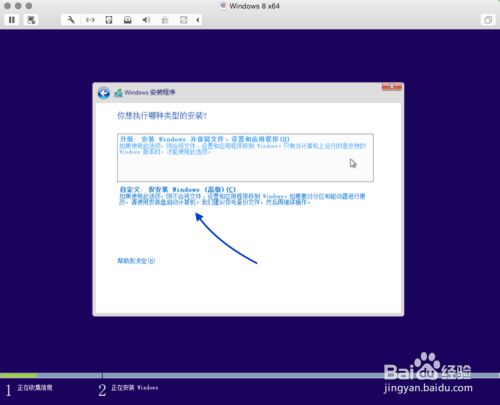Image resolution: width=500 pixels, height=405 pixels.
Task: Click the Windows Setup title icon
Action: pos(118,93)
